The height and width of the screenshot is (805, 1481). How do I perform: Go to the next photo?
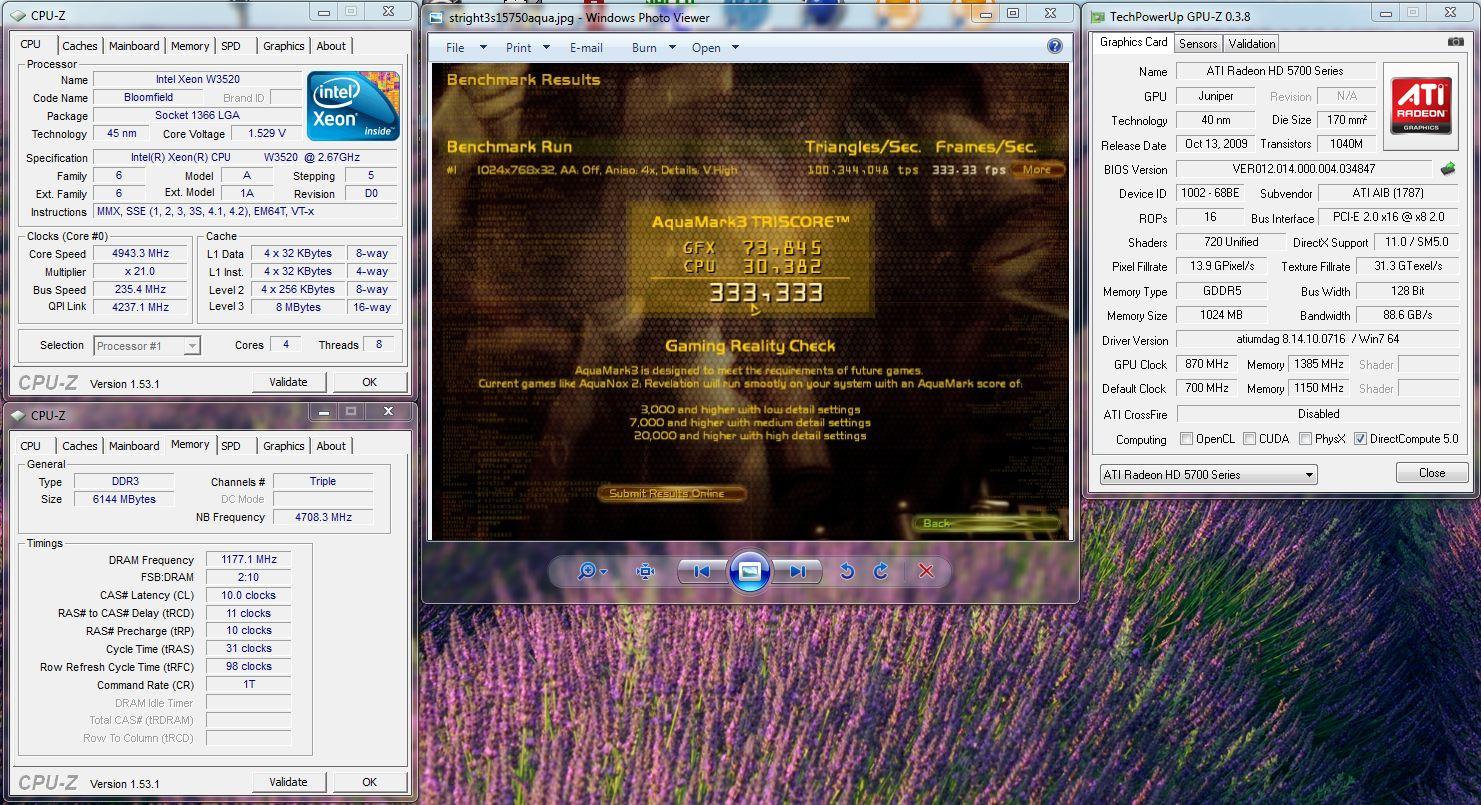(x=797, y=571)
